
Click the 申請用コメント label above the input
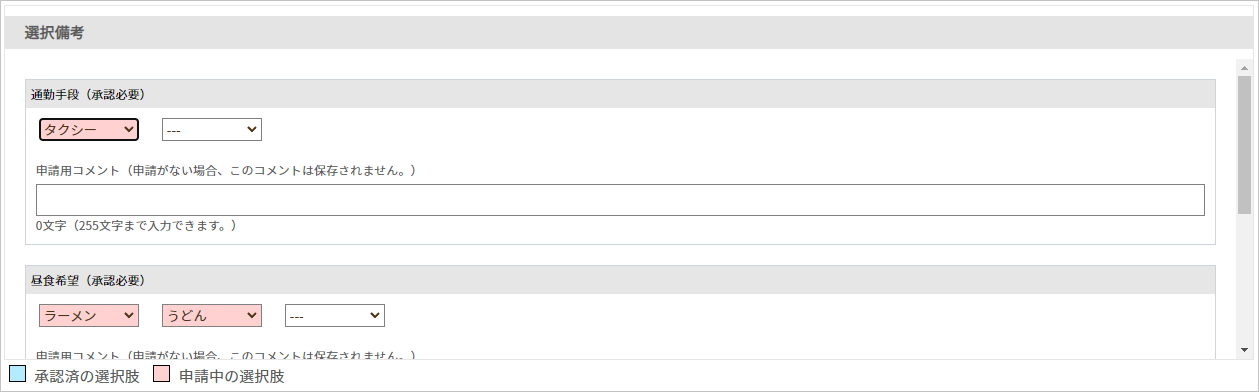point(226,170)
